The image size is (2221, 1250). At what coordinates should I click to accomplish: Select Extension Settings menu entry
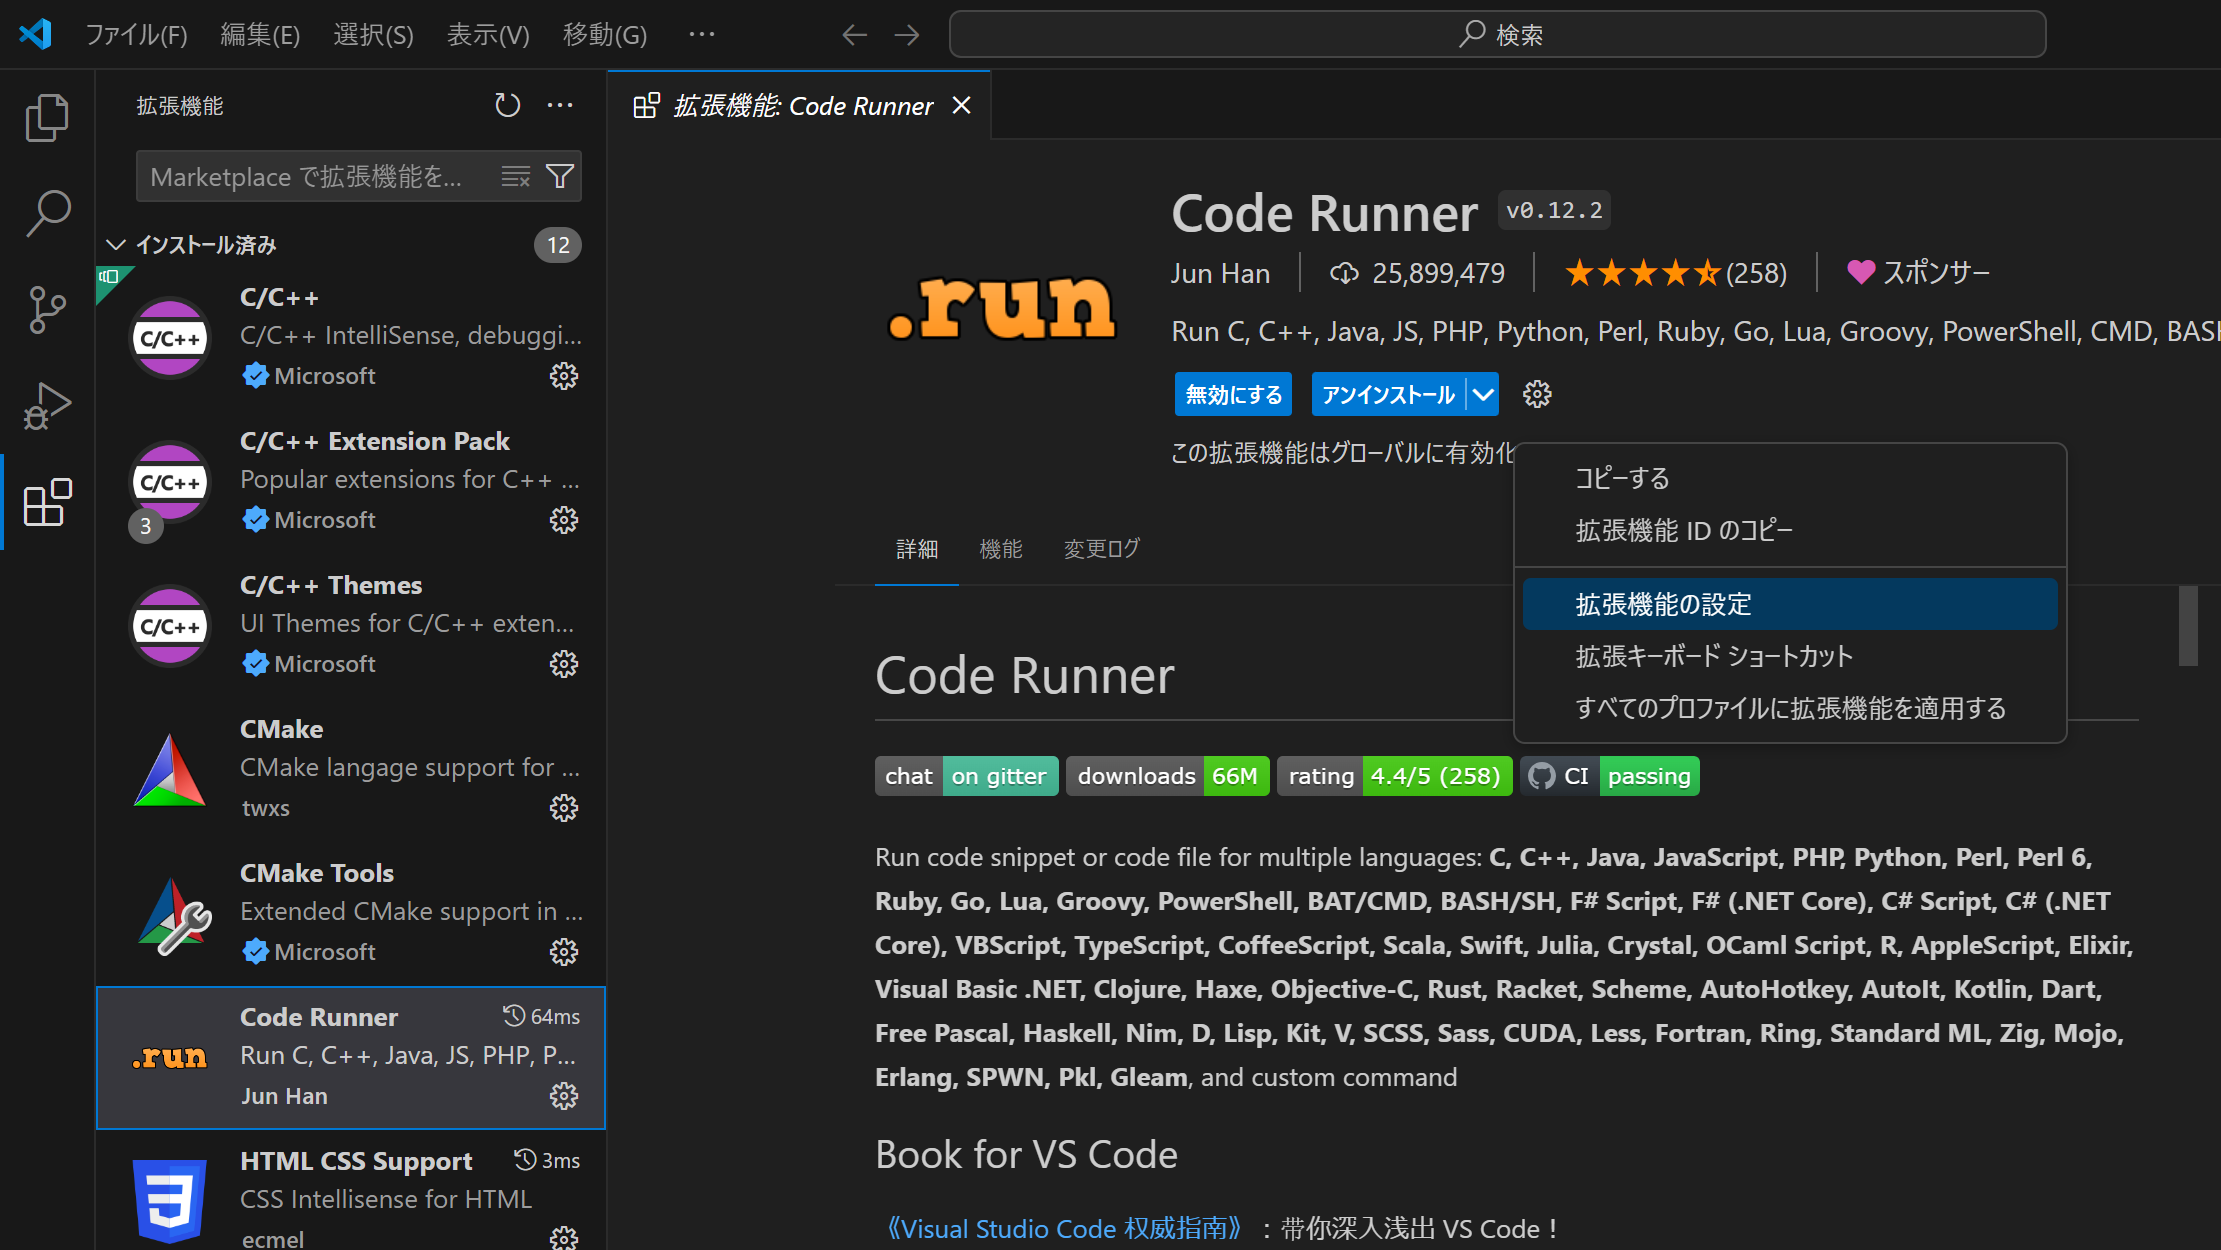pyautogui.click(x=1790, y=604)
